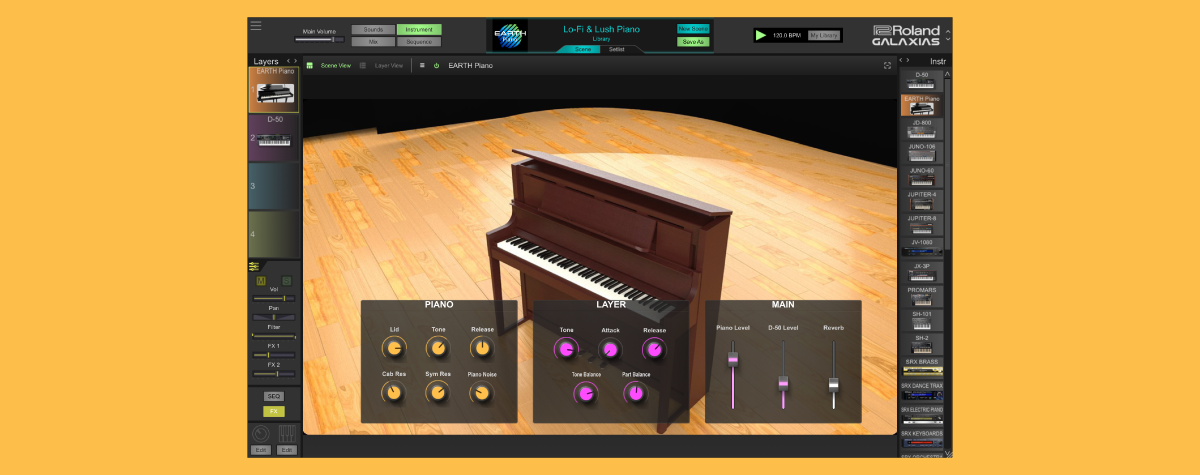This screenshot has width=1200, height=475.
Task: Select the JUPITER-8 instrument icon
Action: [x=921, y=224]
